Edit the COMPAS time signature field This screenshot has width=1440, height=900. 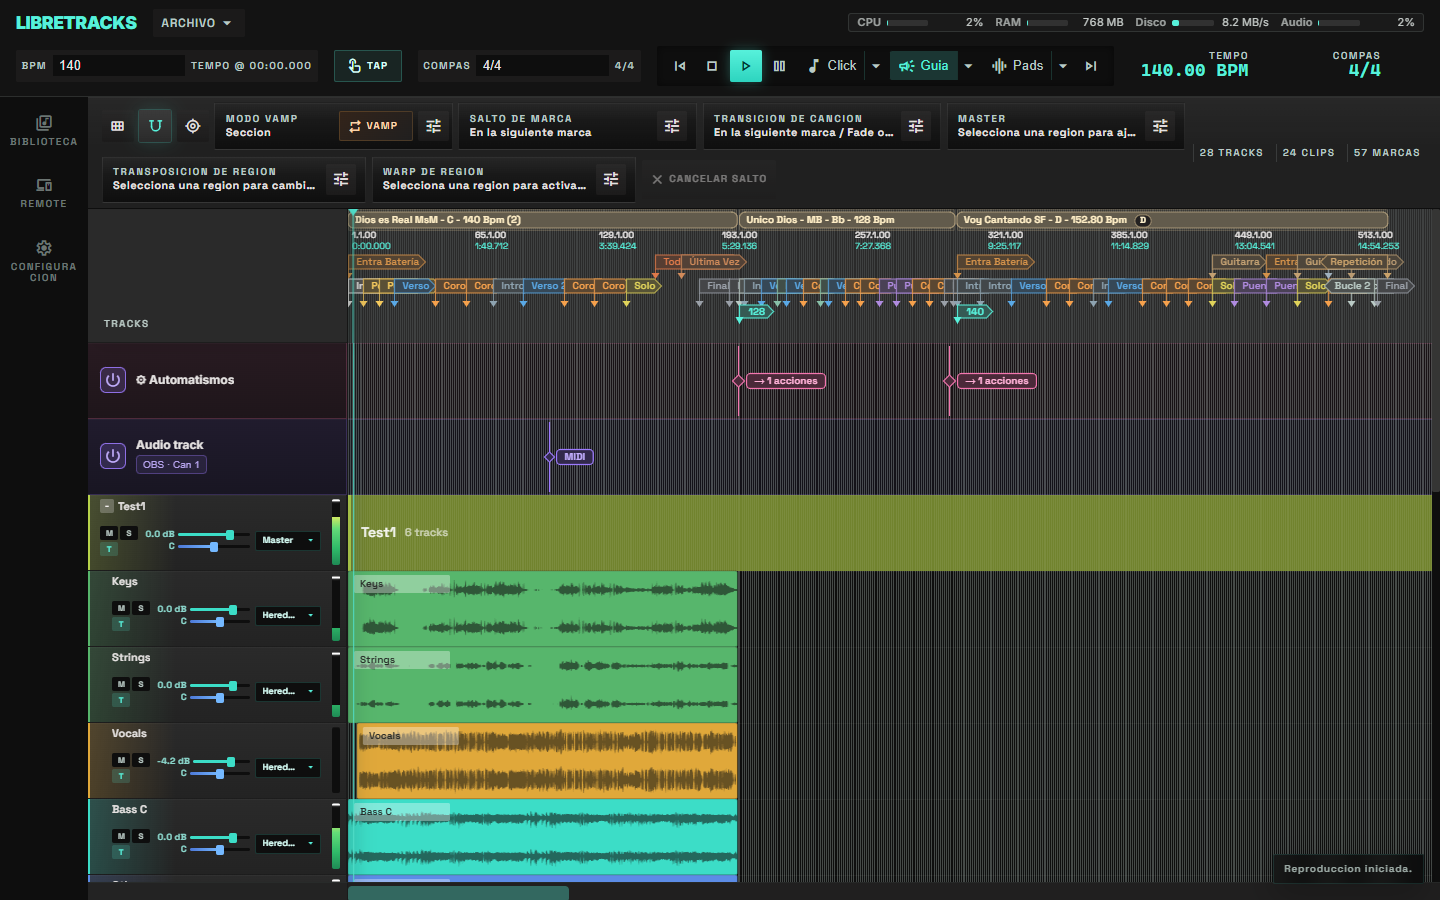[542, 66]
